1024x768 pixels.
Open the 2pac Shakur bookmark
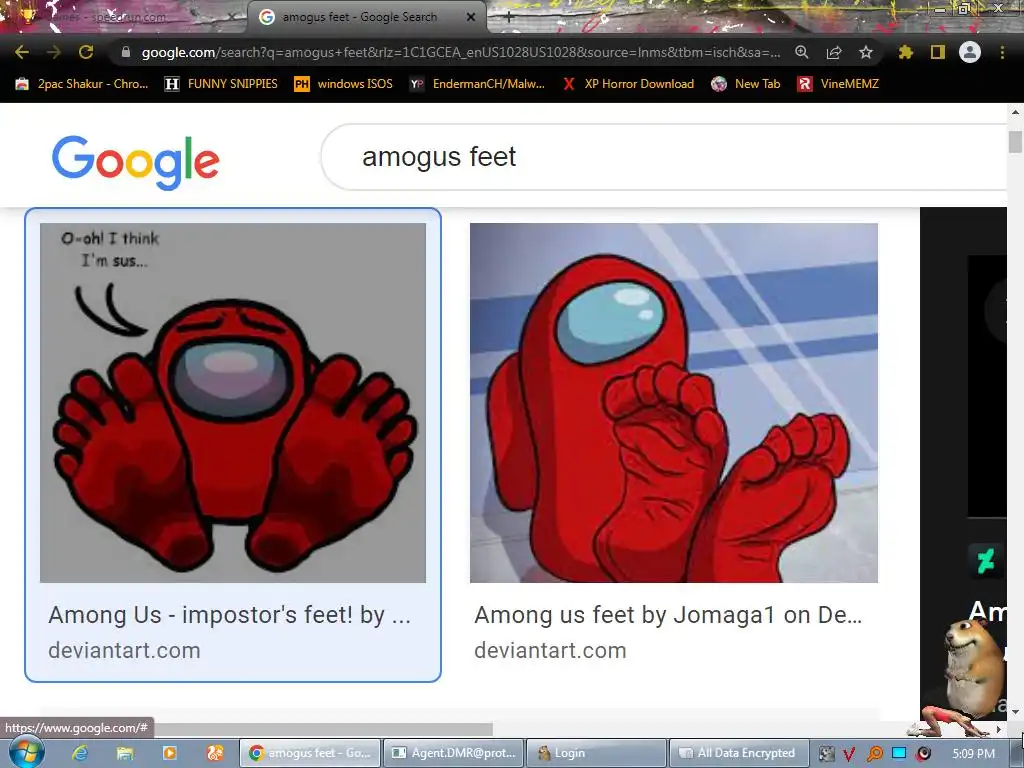coord(83,84)
